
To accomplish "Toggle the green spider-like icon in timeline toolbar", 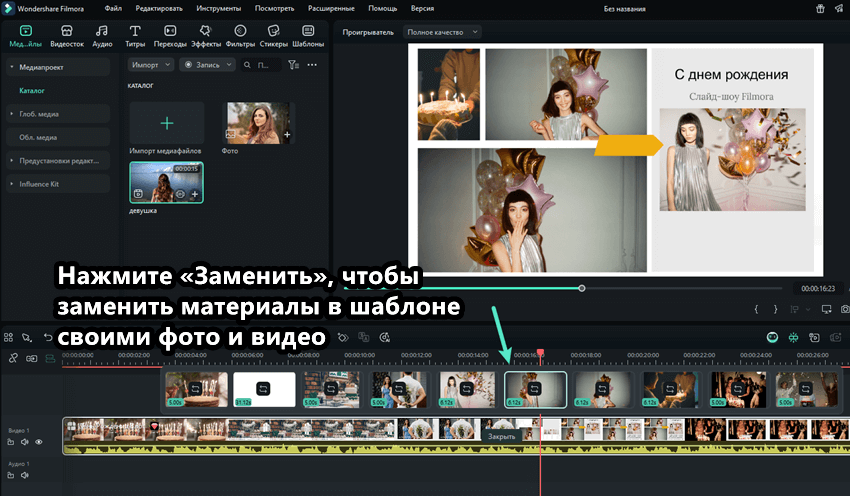I will click(x=793, y=338).
